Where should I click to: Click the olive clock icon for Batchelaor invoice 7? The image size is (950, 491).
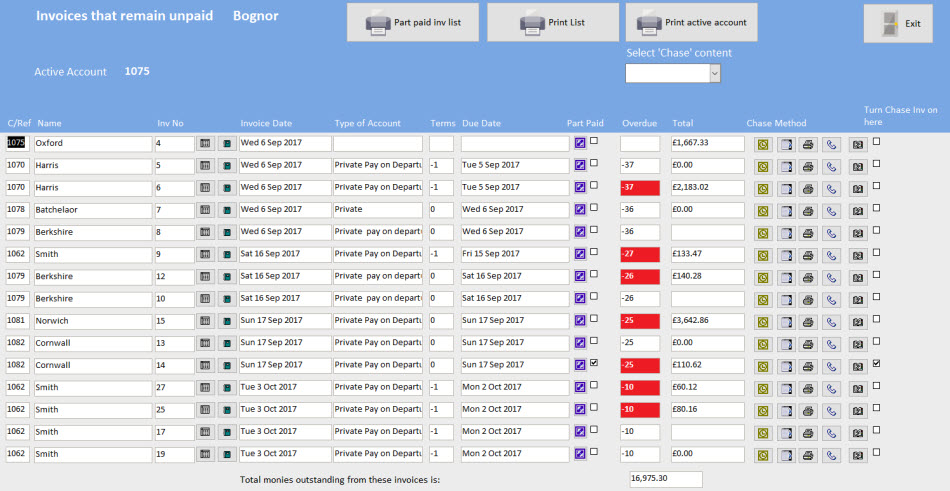[763, 210]
